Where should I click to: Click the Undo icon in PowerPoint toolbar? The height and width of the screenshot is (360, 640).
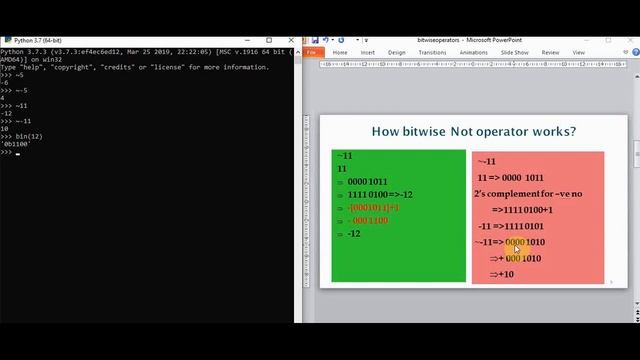pos(326,40)
